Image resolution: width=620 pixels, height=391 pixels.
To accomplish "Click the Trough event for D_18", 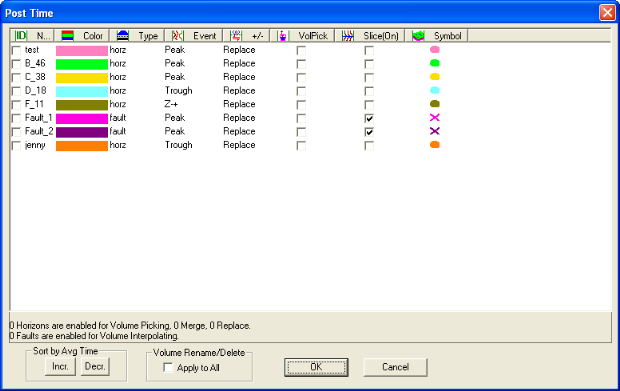I will 179,91.
